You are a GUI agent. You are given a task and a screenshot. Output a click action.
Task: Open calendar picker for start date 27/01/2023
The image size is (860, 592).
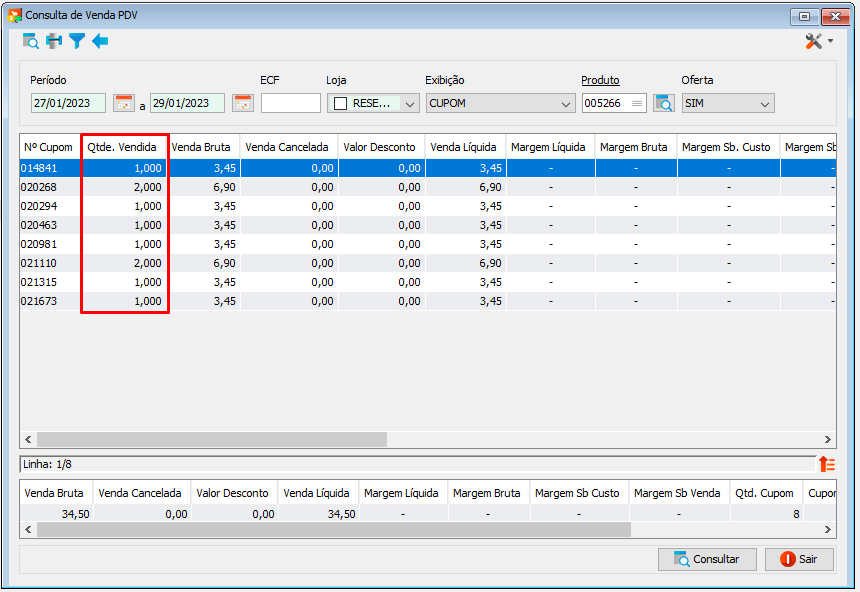click(124, 103)
